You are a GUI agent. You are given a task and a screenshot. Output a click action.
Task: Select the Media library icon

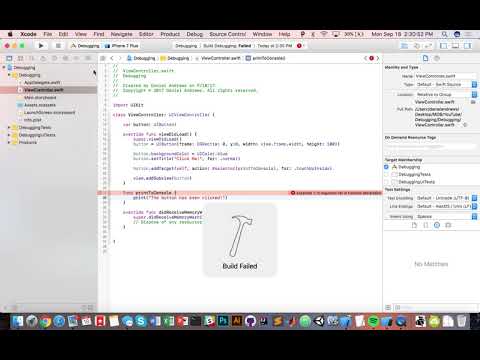(x=448, y=225)
